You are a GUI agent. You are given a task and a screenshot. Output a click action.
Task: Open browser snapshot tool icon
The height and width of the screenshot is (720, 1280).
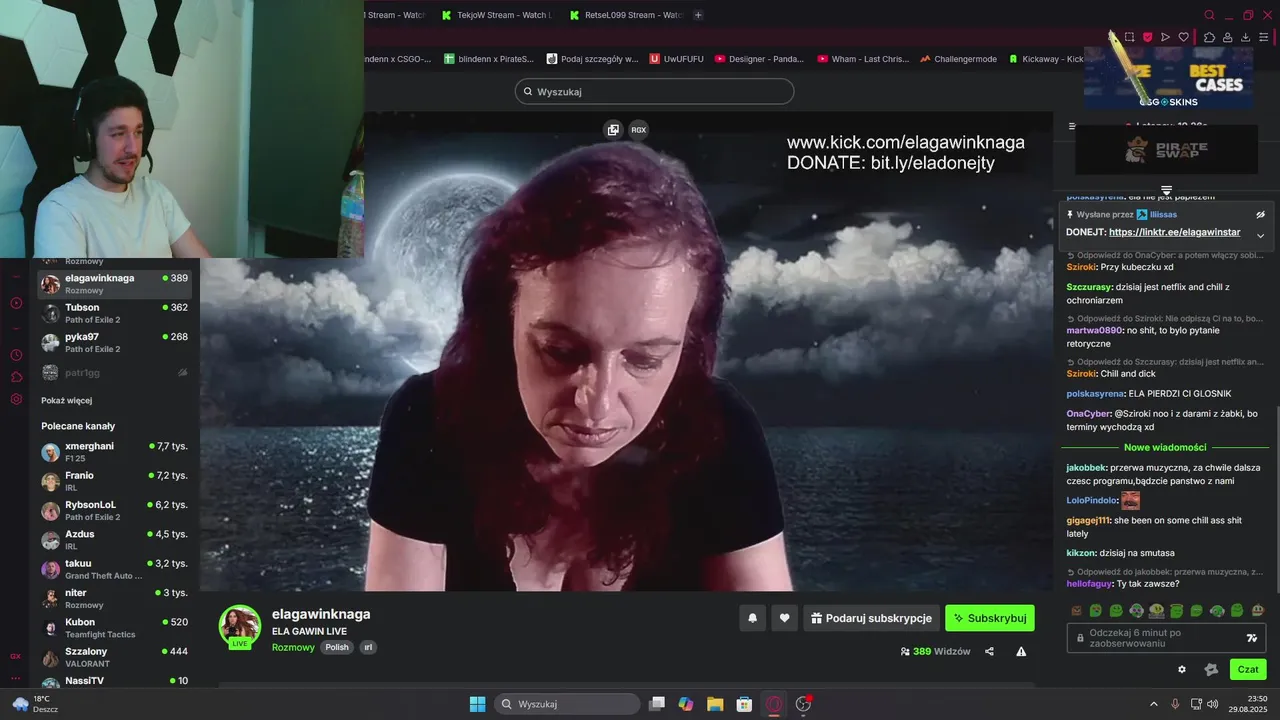tap(1129, 37)
